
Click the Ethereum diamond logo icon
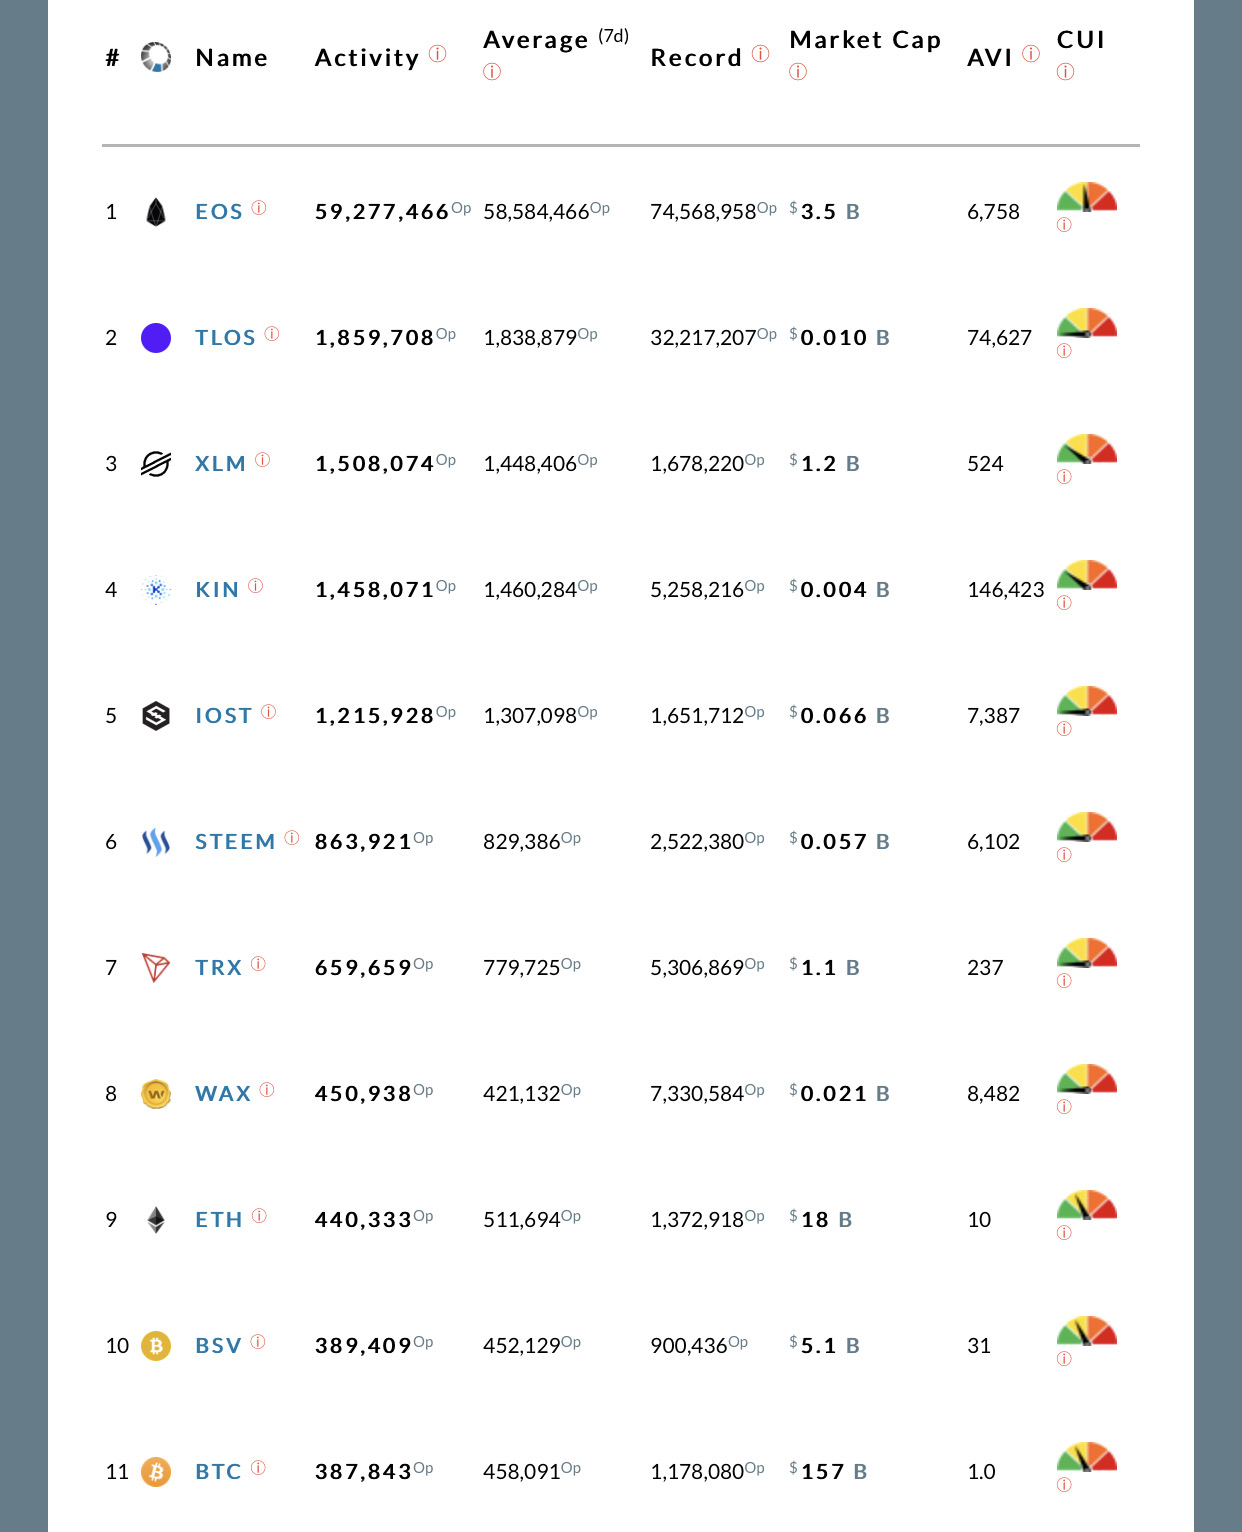point(156,1220)
